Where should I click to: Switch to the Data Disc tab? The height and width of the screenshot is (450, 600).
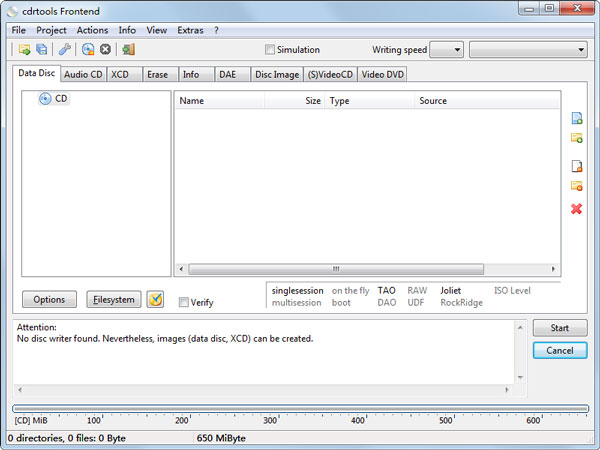[x=36, y=73]
